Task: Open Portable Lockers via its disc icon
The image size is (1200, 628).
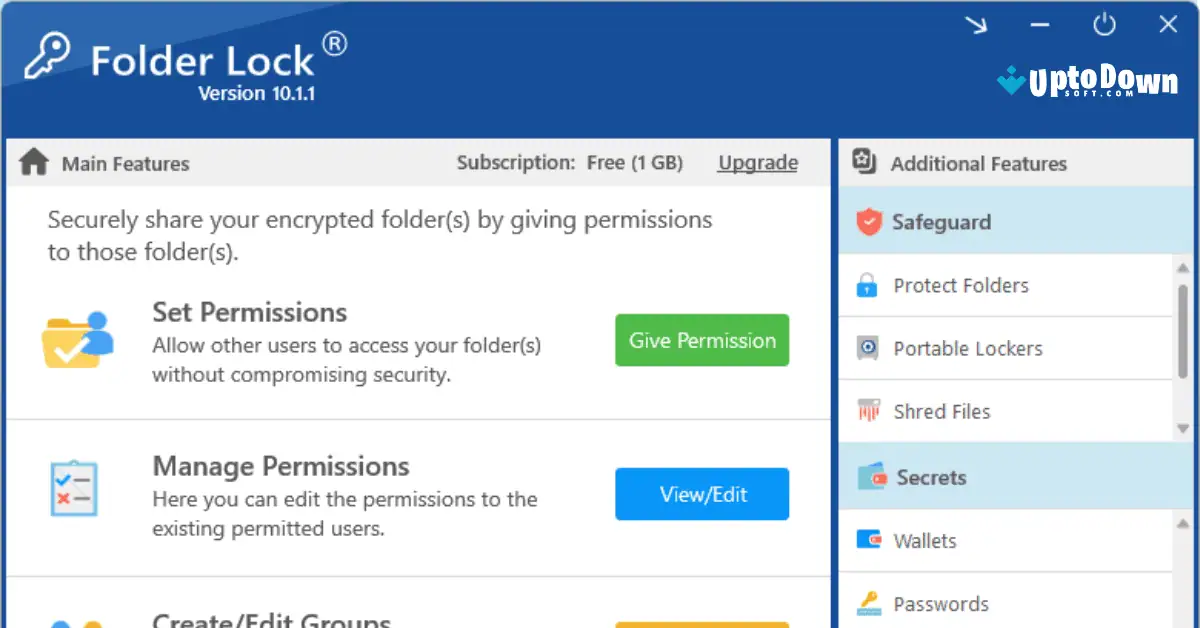Action: tap(866, 348)
